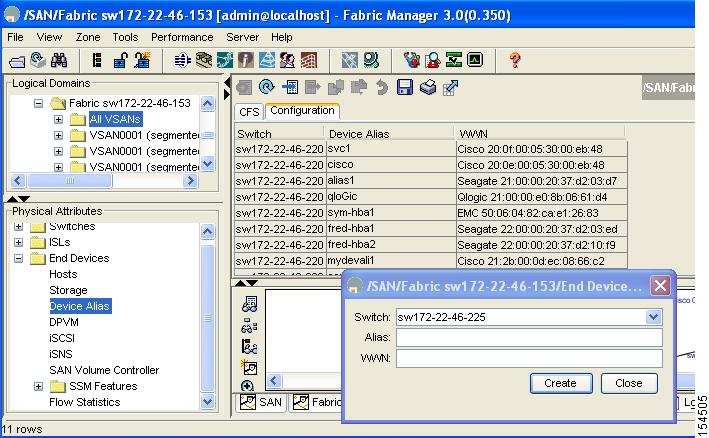This screenshot has width=709, height=438.
Task: Switch to the CFS tab
Action: point(249,112)
